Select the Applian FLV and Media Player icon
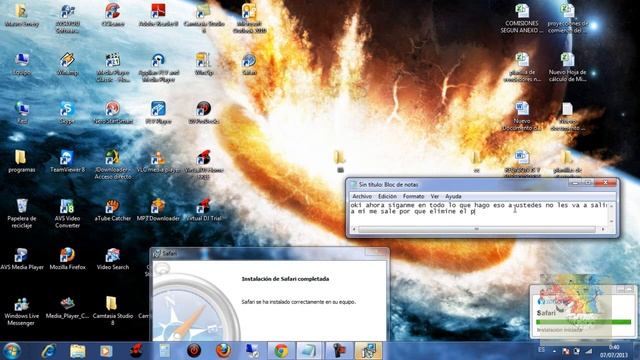Screen dimensions: 640x360 tap(158, 67)
